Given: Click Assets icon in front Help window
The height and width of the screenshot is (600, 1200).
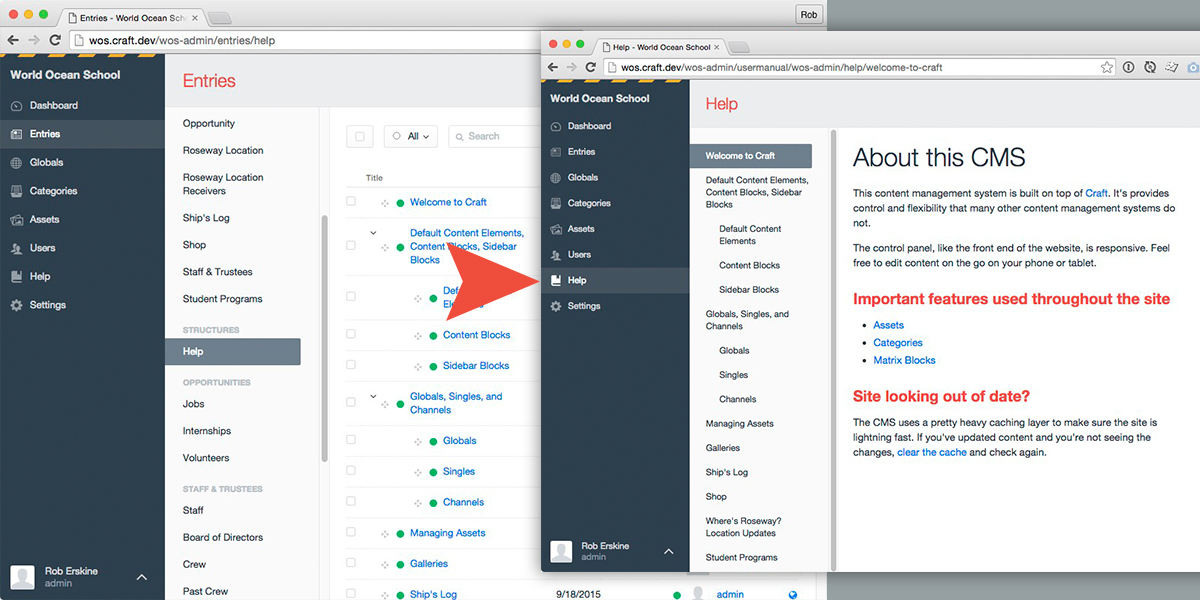Looking at the screenshot, I should pyautogui.click(x=556, y=229).
